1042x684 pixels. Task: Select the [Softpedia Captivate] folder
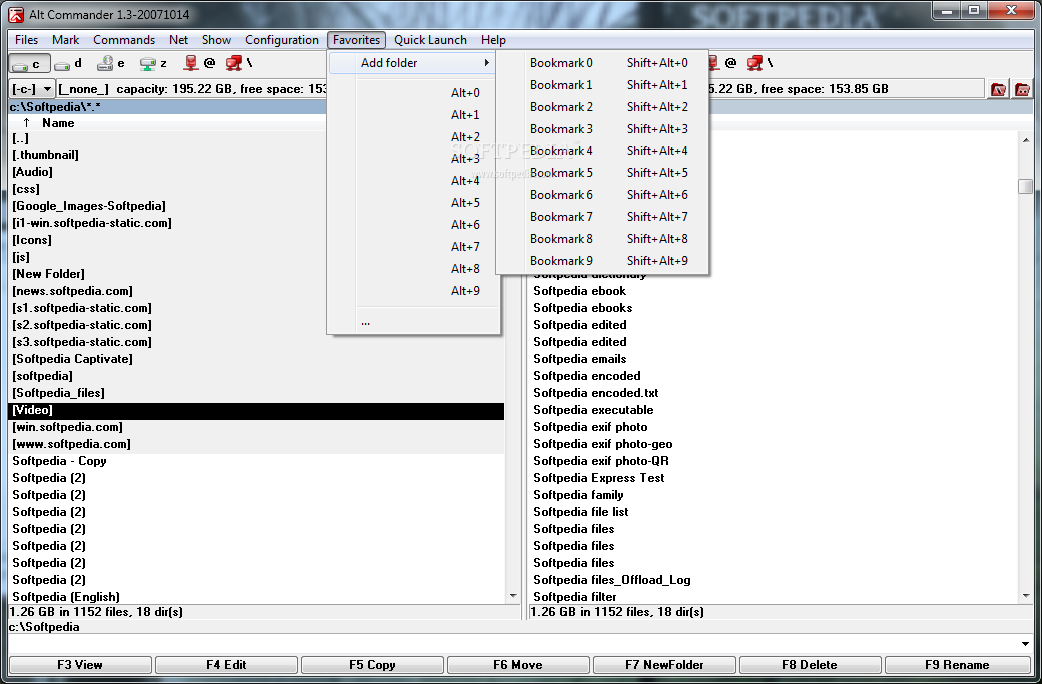tap(72, 359)
